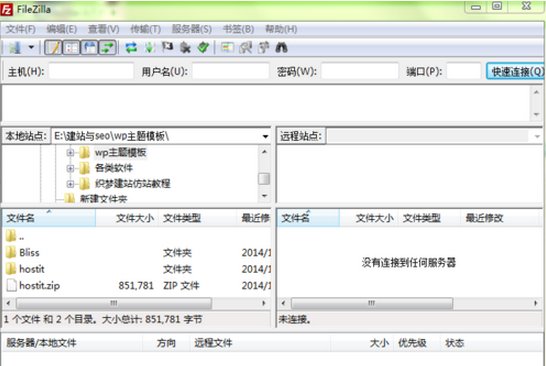Open the Site Manager icon
The width and height of the screenshot is (546, 366).
pyautogui.click(x=15, y=47)
